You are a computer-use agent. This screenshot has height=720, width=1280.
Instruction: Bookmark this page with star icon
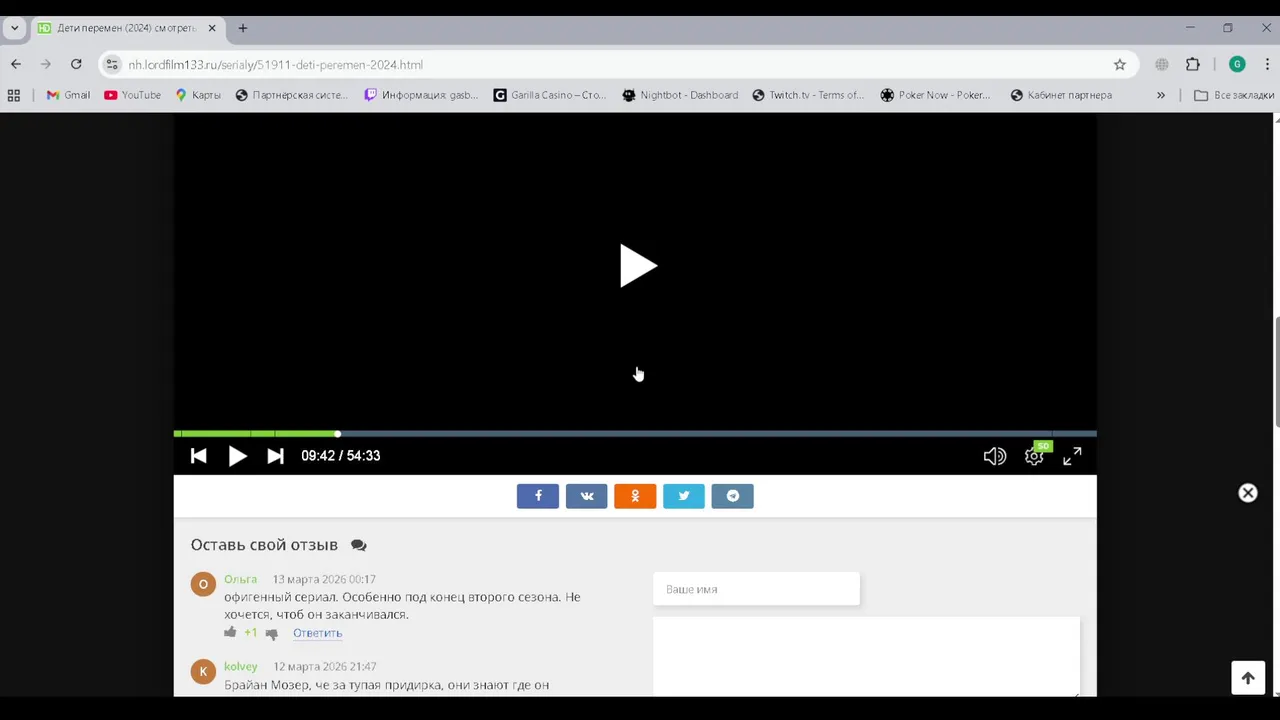(1120, 64)
